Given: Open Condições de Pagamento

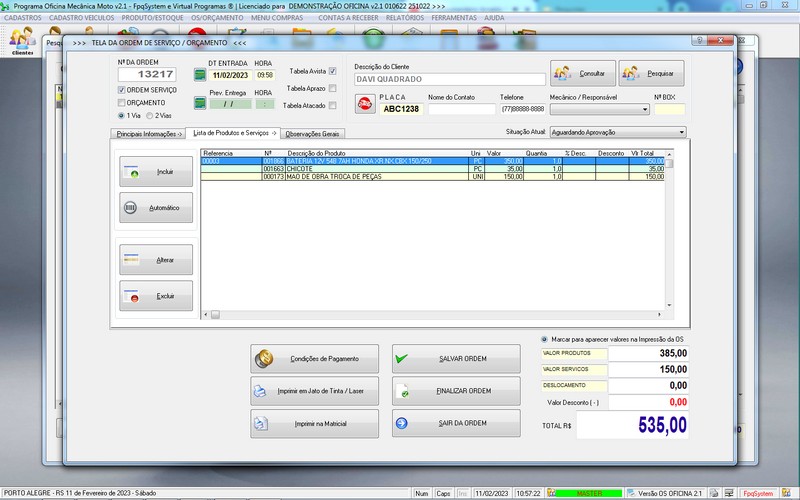Looking at the screenshot, I should pos(314,359).
